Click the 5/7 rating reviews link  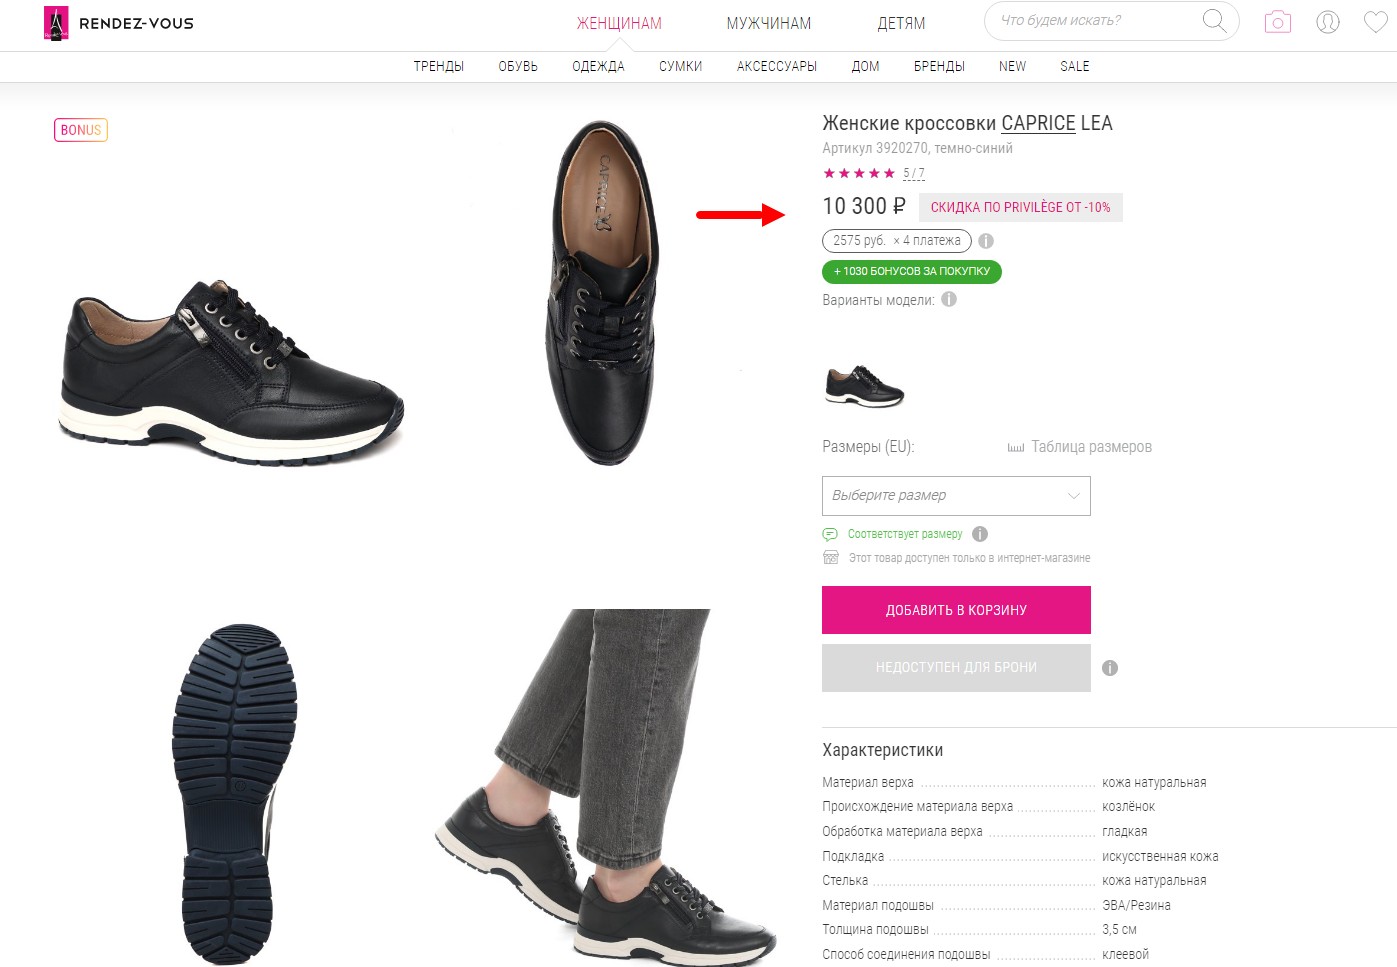pos(914,174)
